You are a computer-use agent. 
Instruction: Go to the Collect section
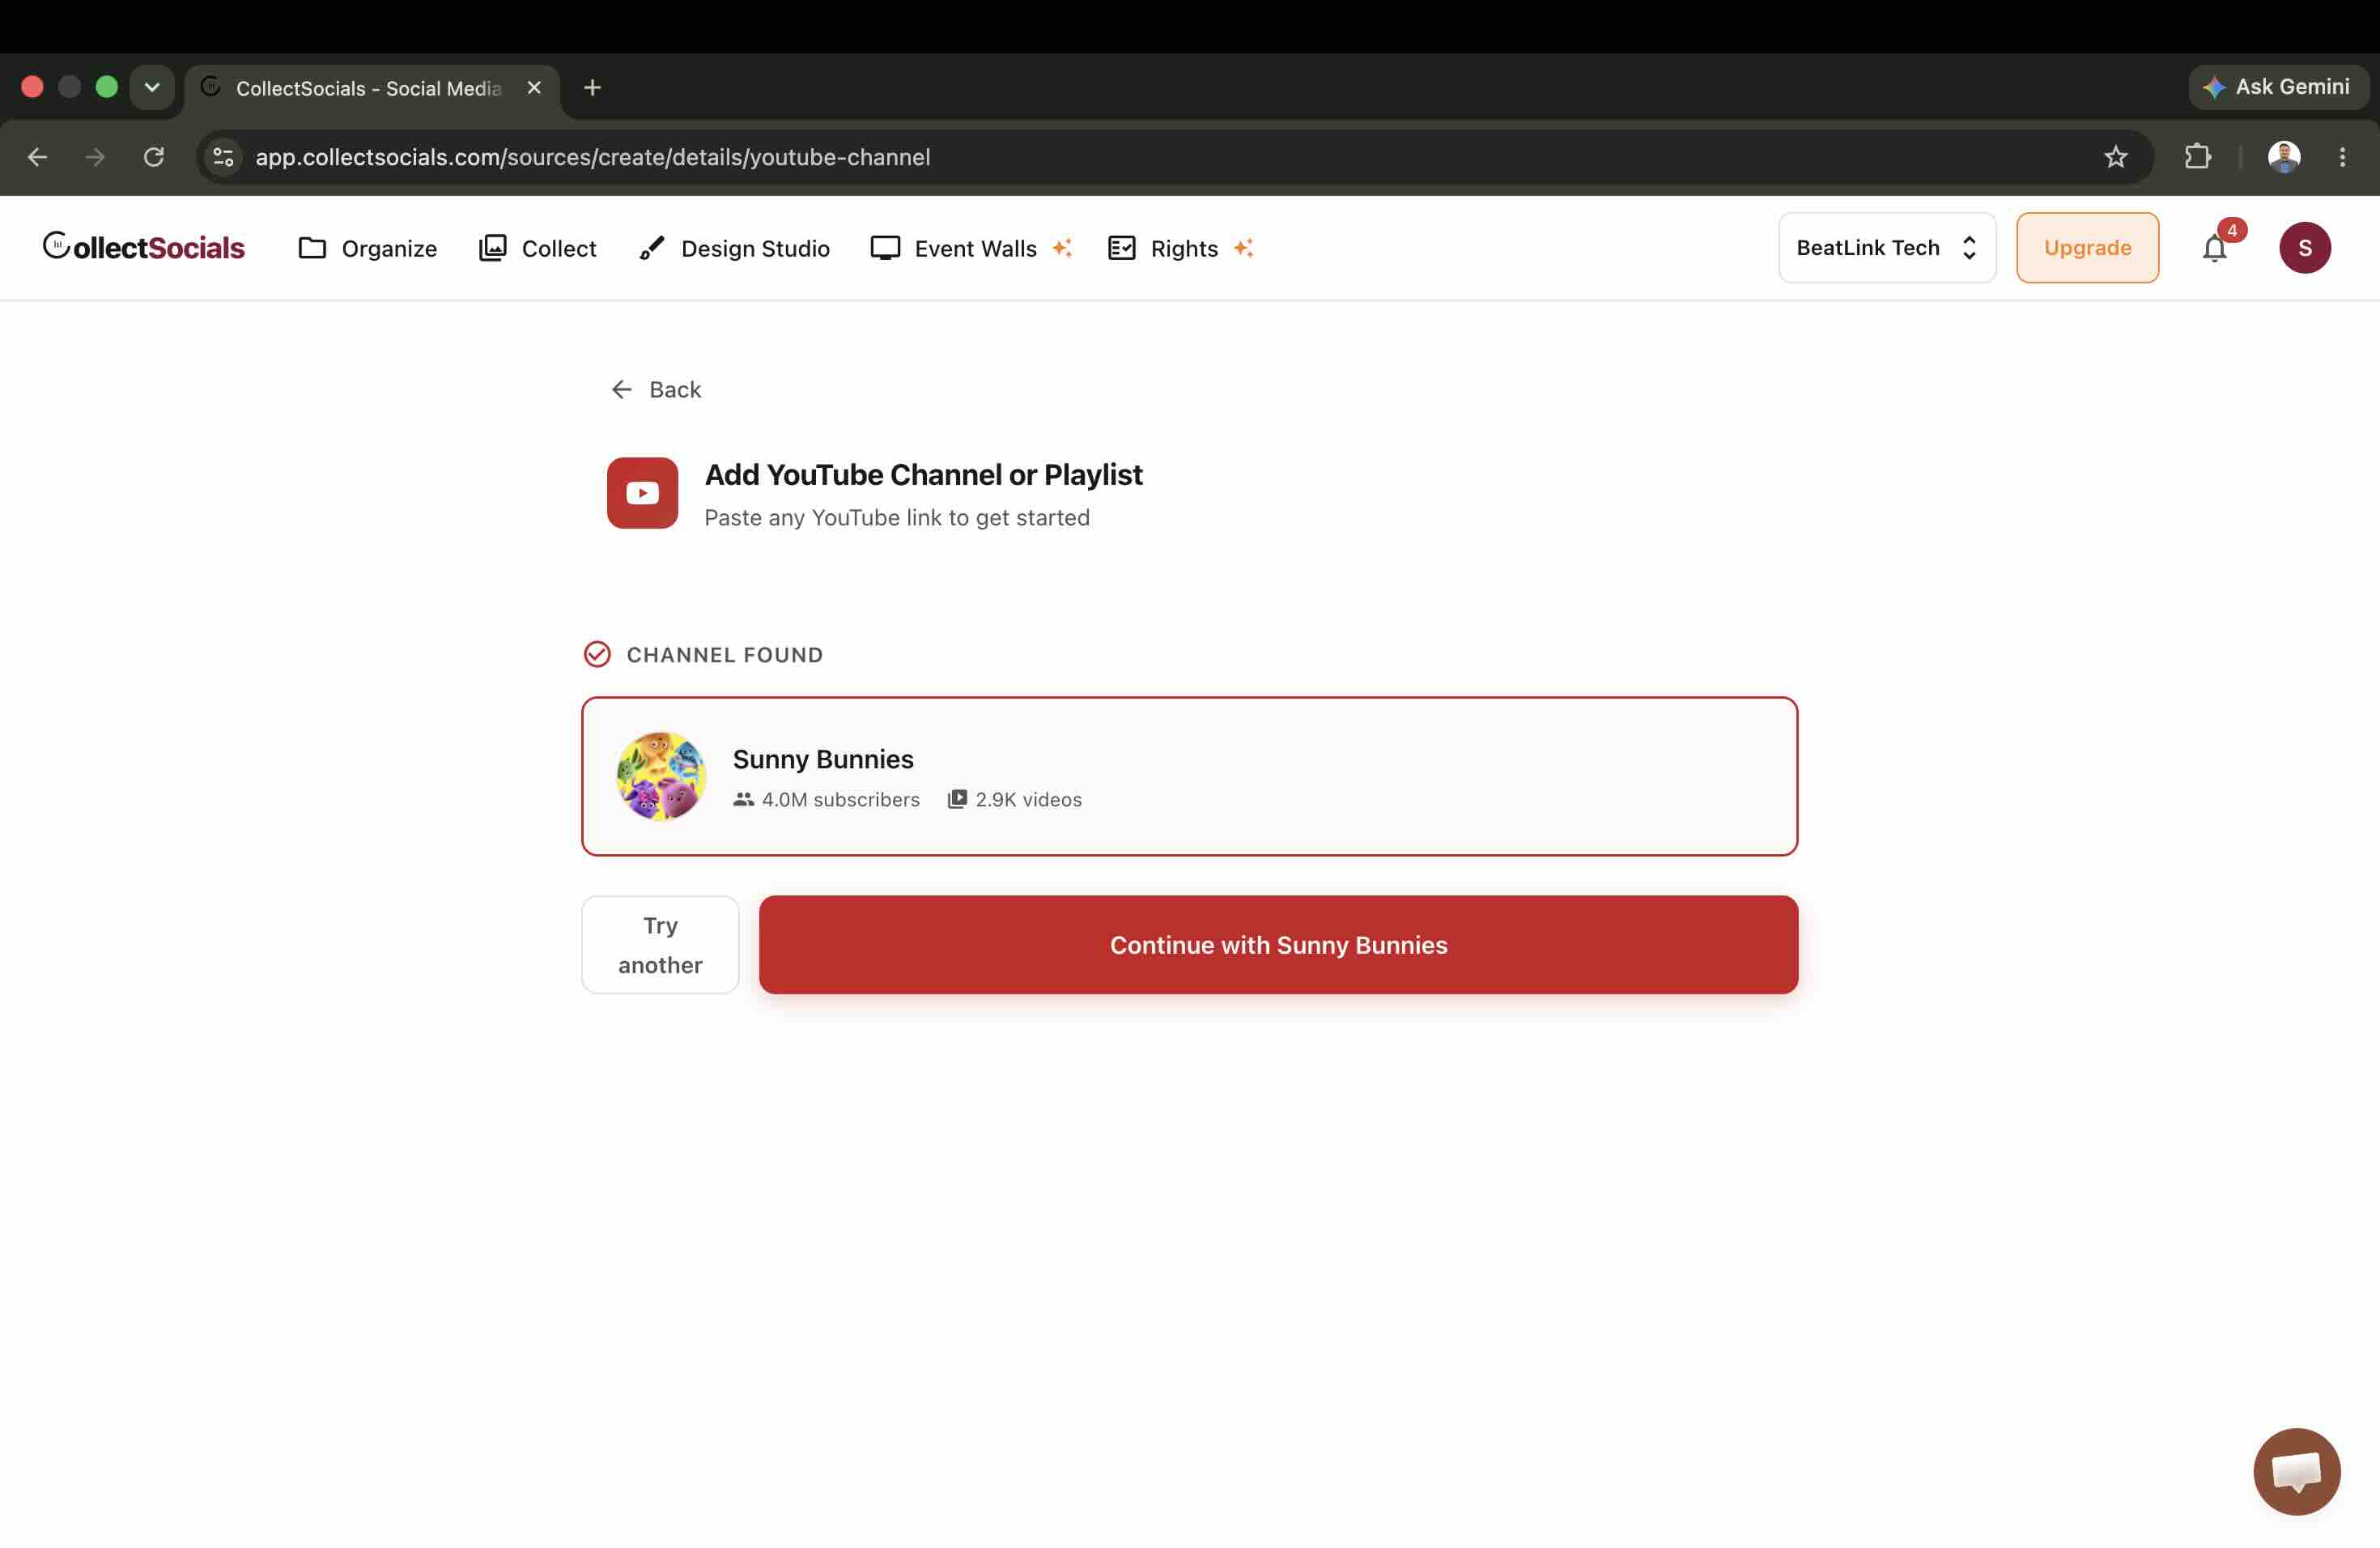pos(537,248)
